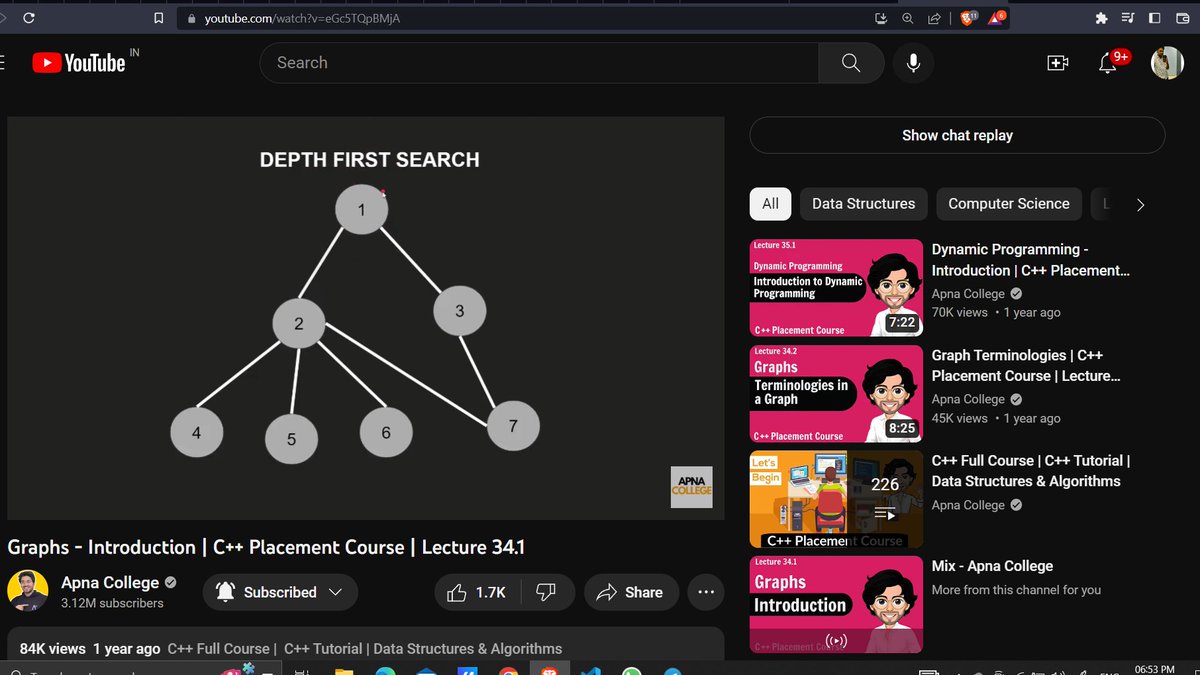
Task: Open the browser extensions puzzle icon
Action: pos(1102,18)
